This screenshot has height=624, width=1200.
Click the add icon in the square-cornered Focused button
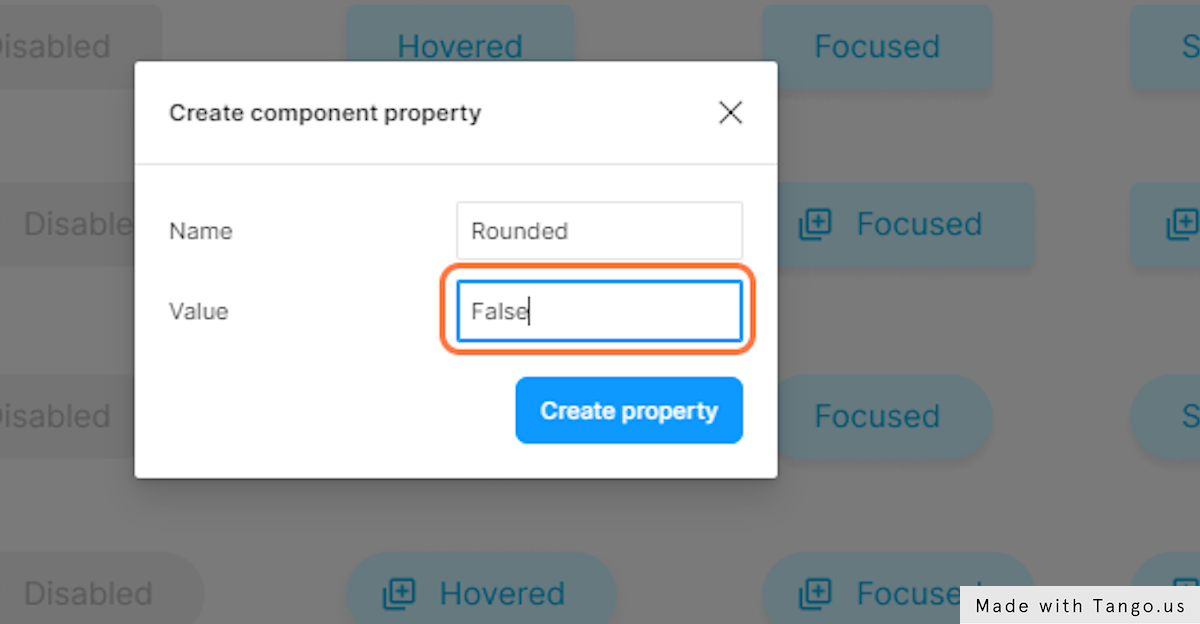pos(815,225)
